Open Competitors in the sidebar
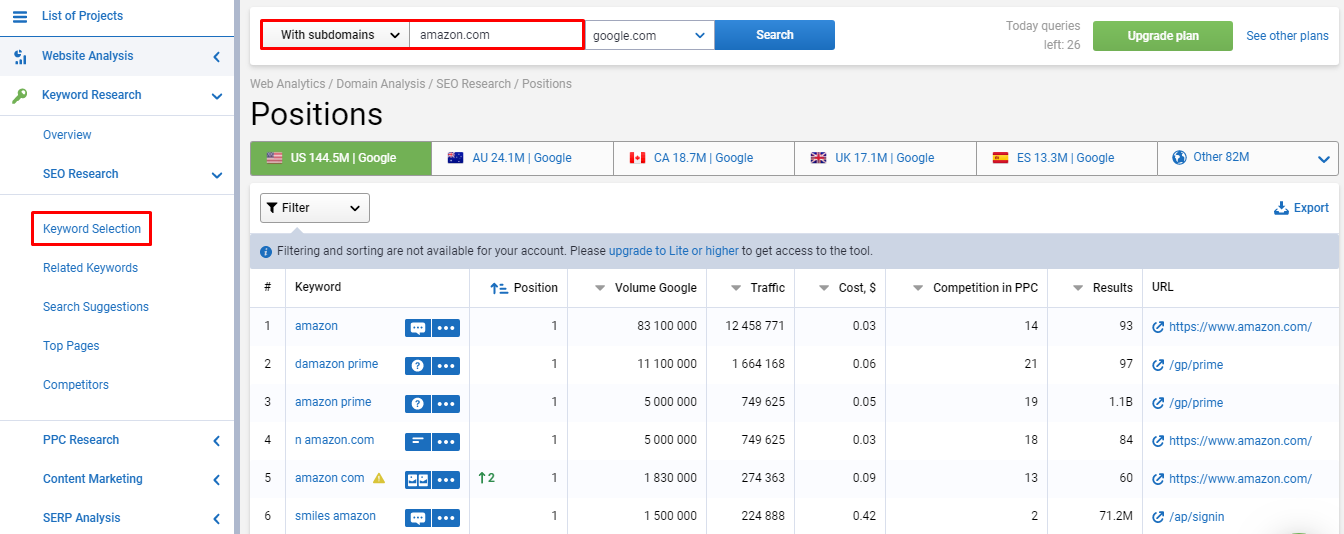The image size is (1344, 534). click(x=76, y=385)
